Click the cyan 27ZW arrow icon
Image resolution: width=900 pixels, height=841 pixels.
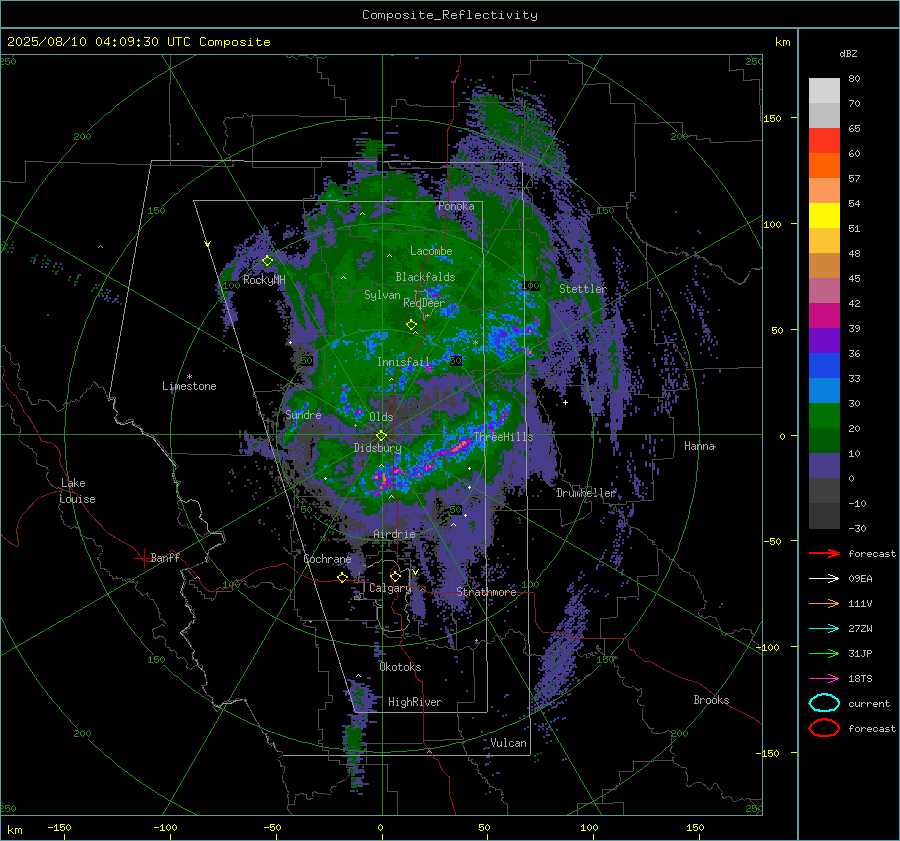click(x=824, y=629)
